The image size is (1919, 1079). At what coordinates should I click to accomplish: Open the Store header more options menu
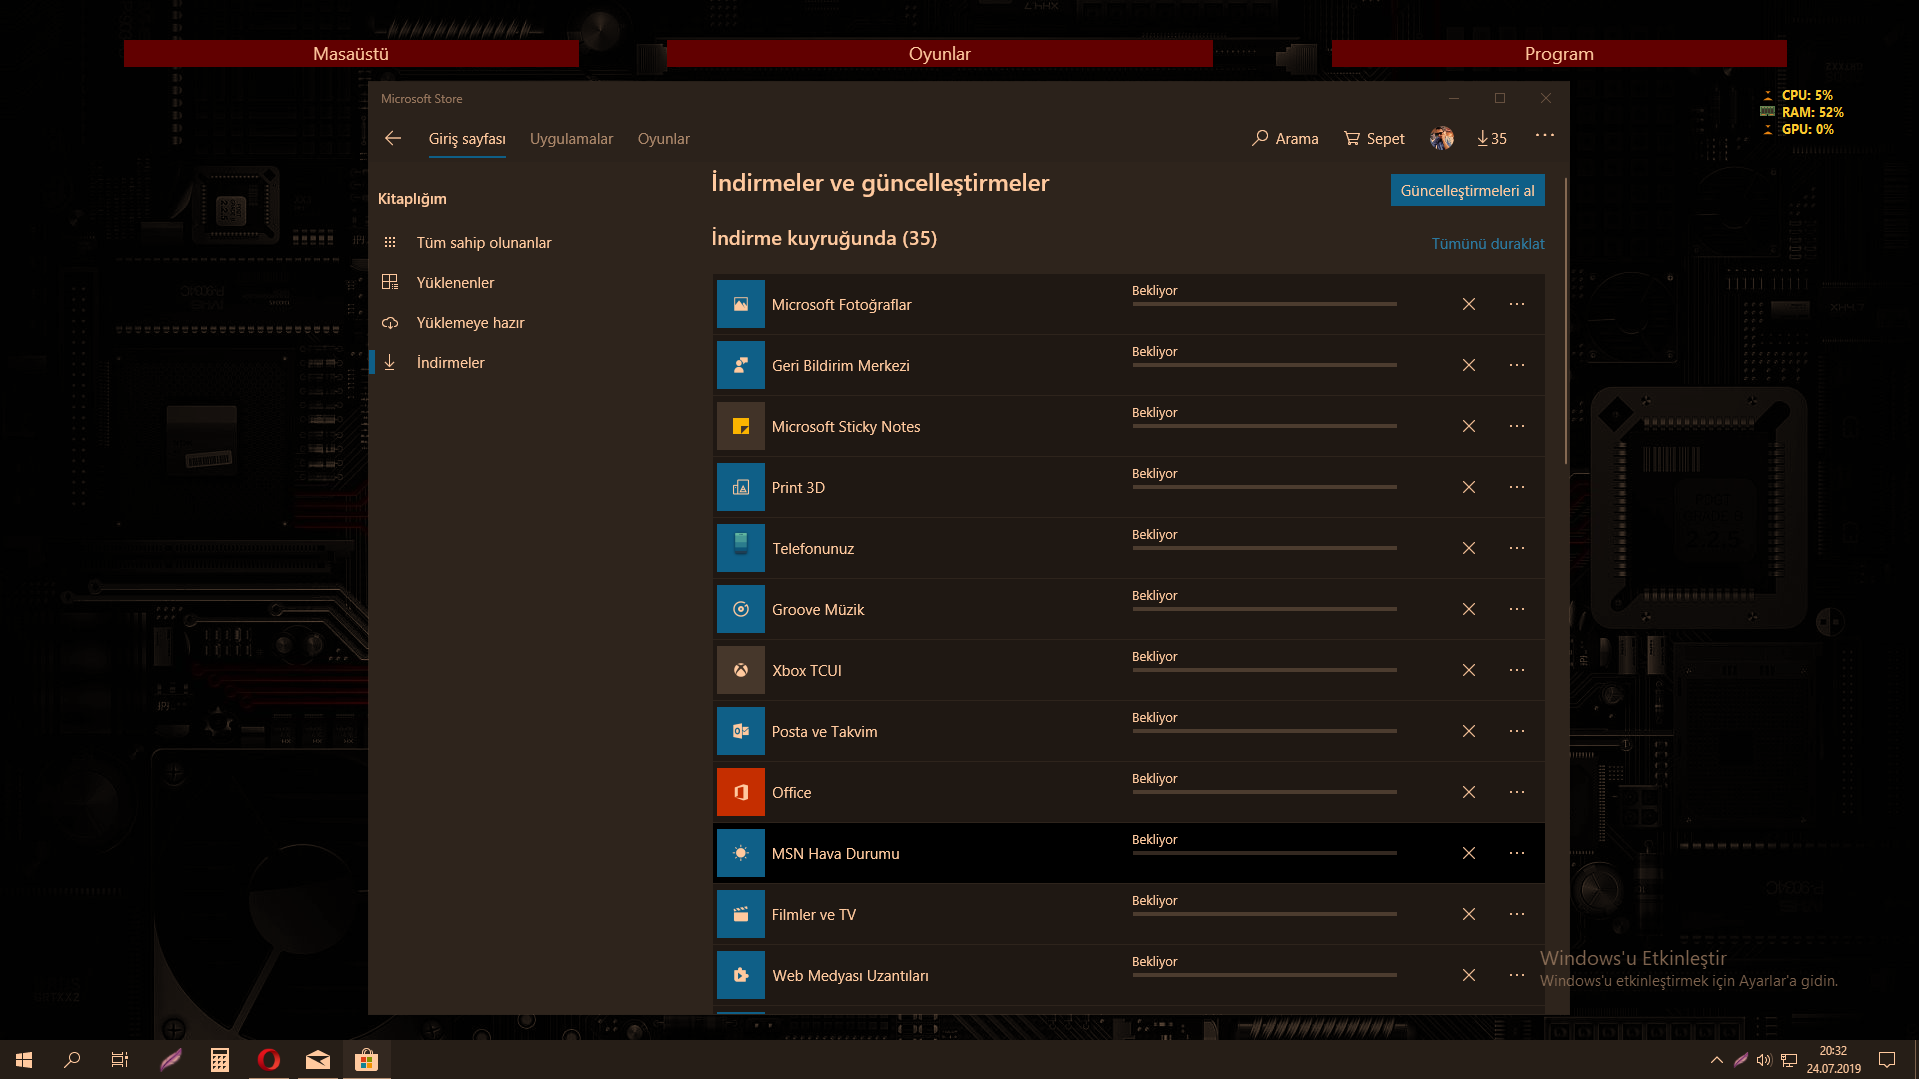(x=1545, y=135)
